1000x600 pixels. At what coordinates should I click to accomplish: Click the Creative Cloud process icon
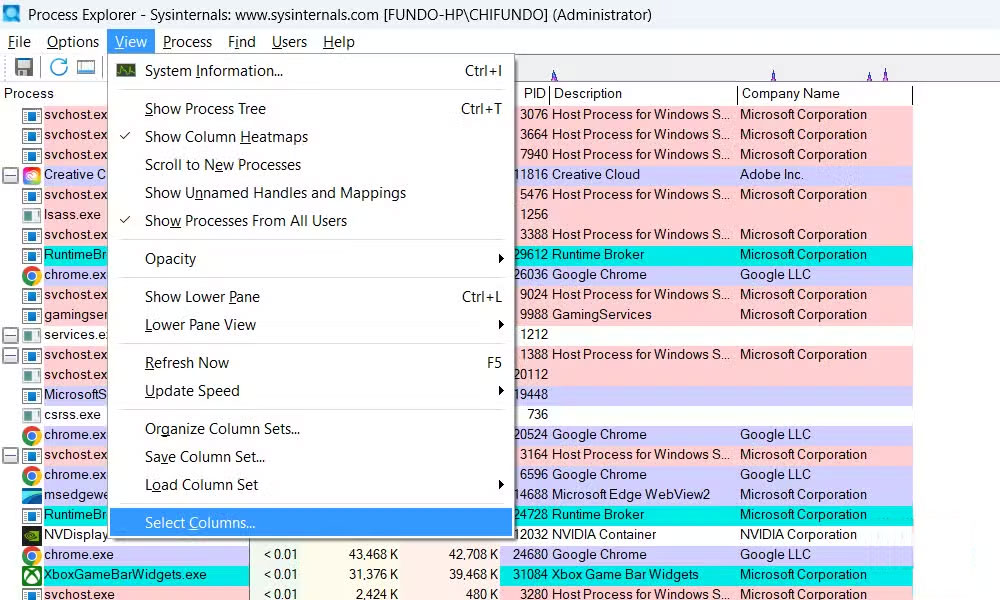[x=31, y=175]
